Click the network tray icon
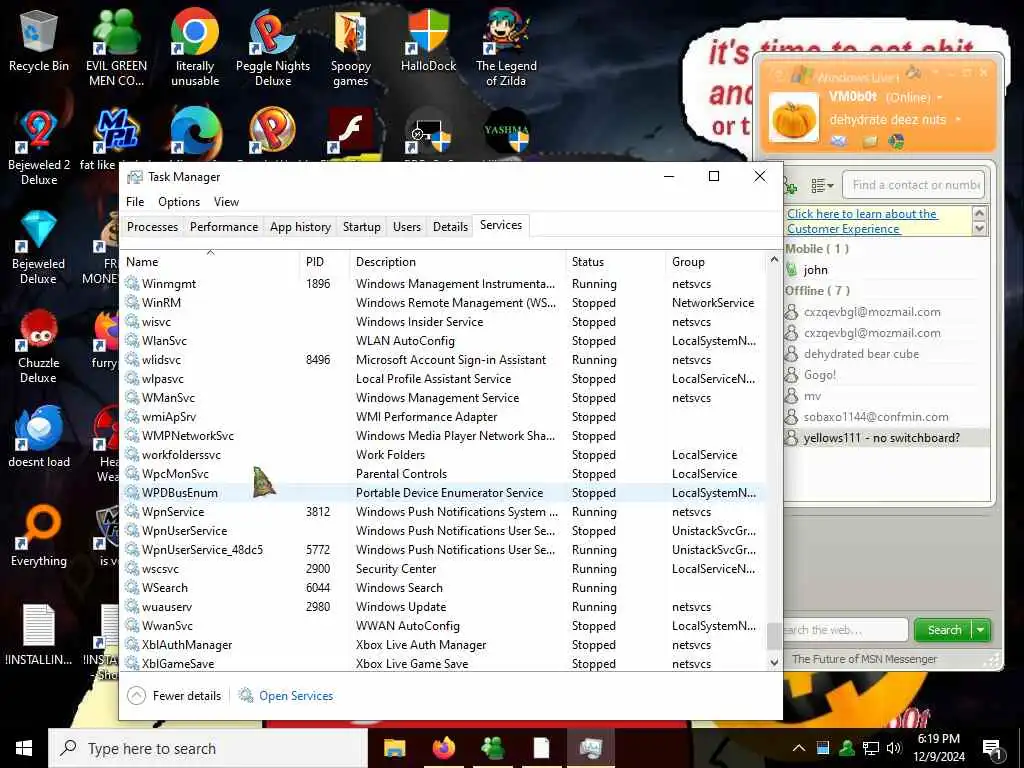1024x768 pixels. tap(871, 748)
